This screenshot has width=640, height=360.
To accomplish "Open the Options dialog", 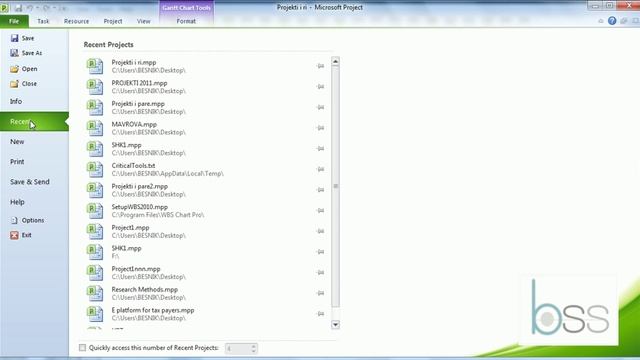I will [x=27, y=220].
